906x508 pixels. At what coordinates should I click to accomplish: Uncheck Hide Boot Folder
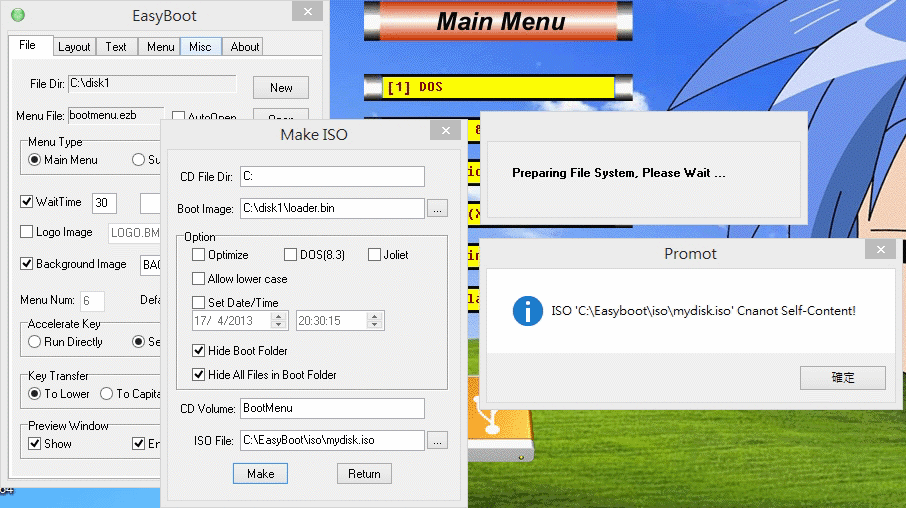tap(199, 351)
